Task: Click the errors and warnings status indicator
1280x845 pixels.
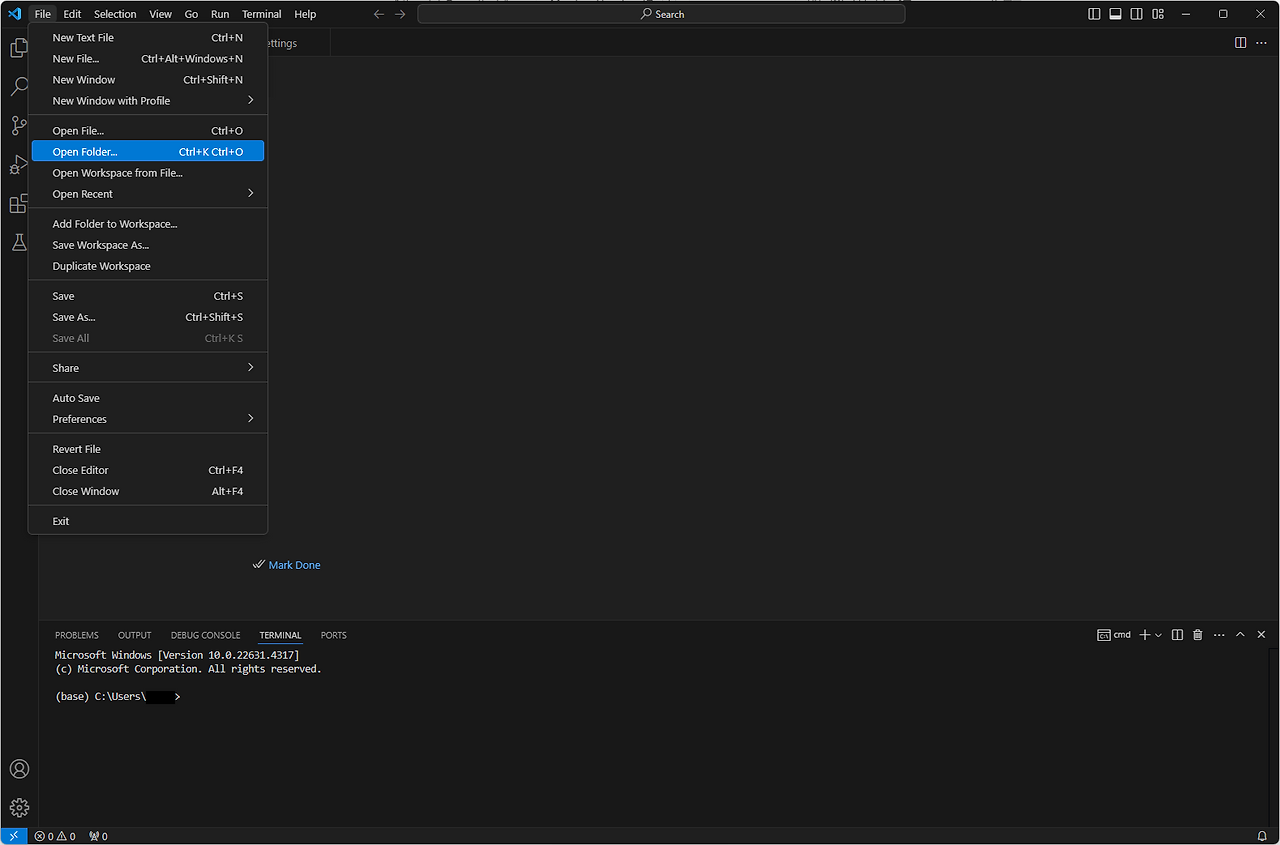Action: point(54,836)
